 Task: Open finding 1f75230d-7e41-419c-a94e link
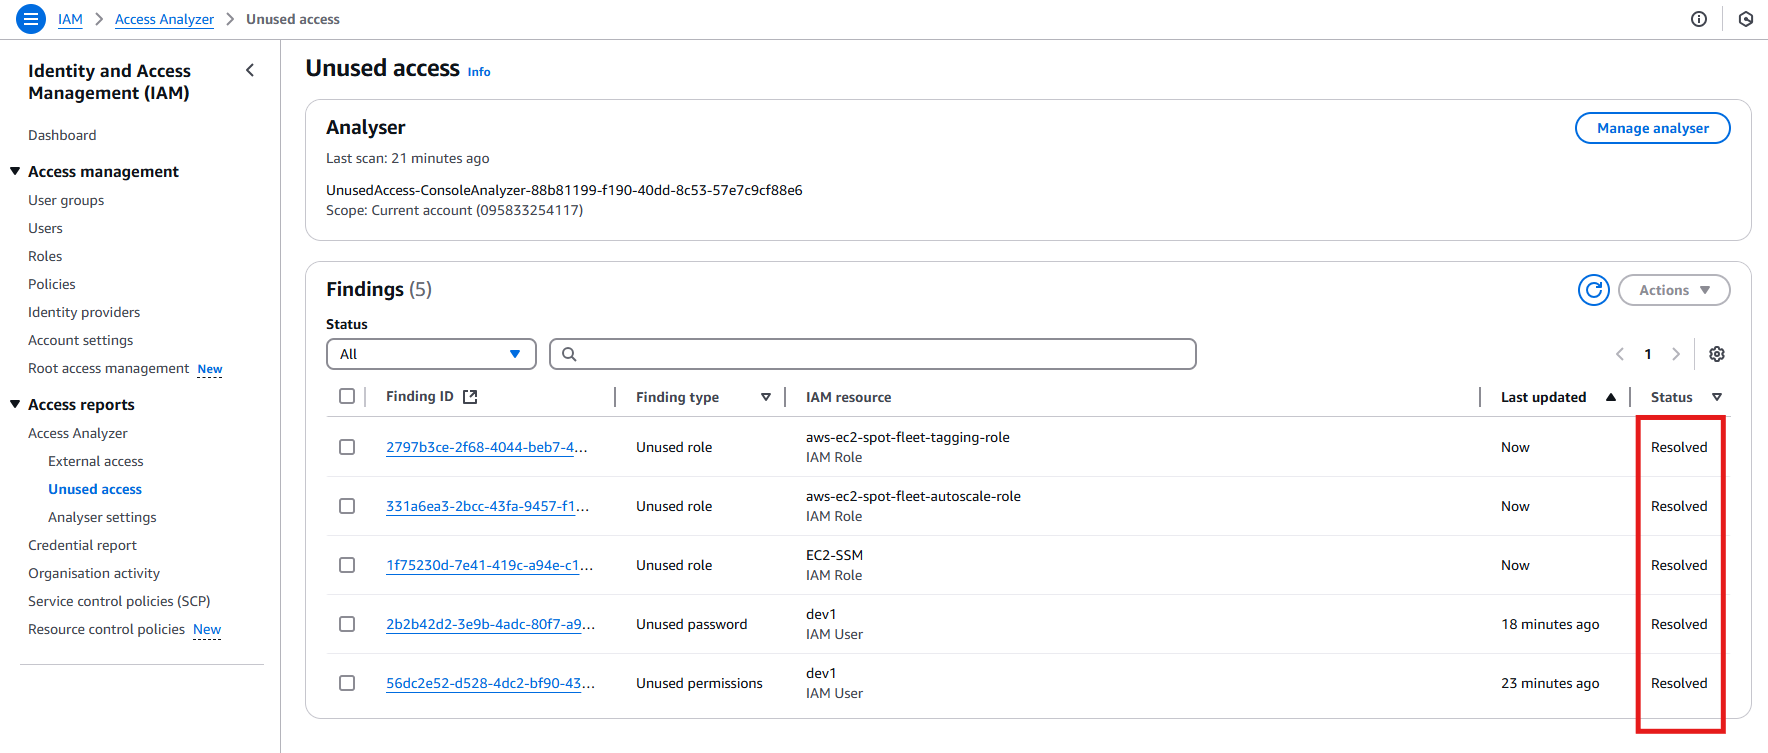tap(490, 565)
